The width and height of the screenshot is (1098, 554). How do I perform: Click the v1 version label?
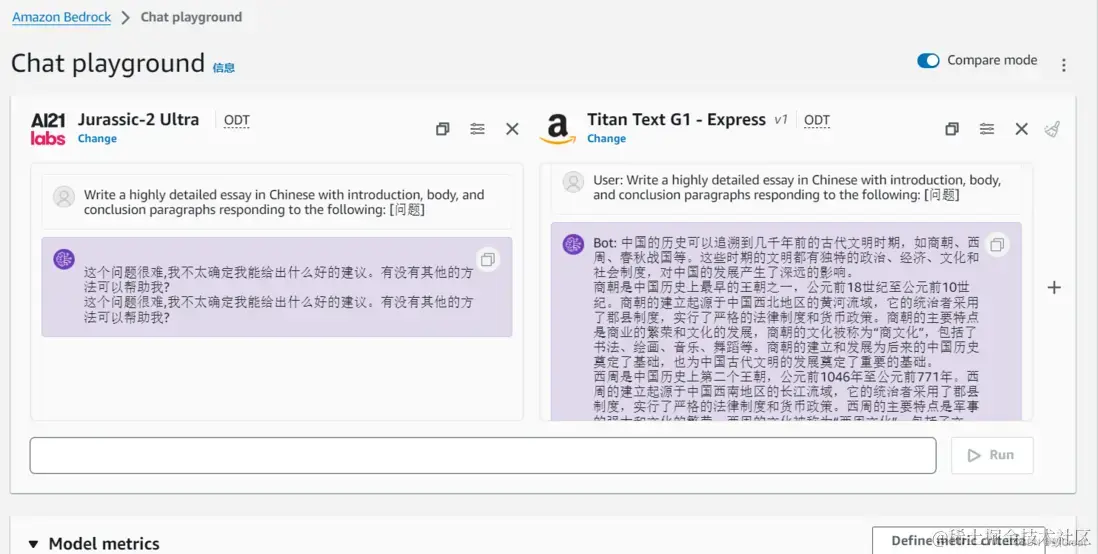(x=781, y=120)
